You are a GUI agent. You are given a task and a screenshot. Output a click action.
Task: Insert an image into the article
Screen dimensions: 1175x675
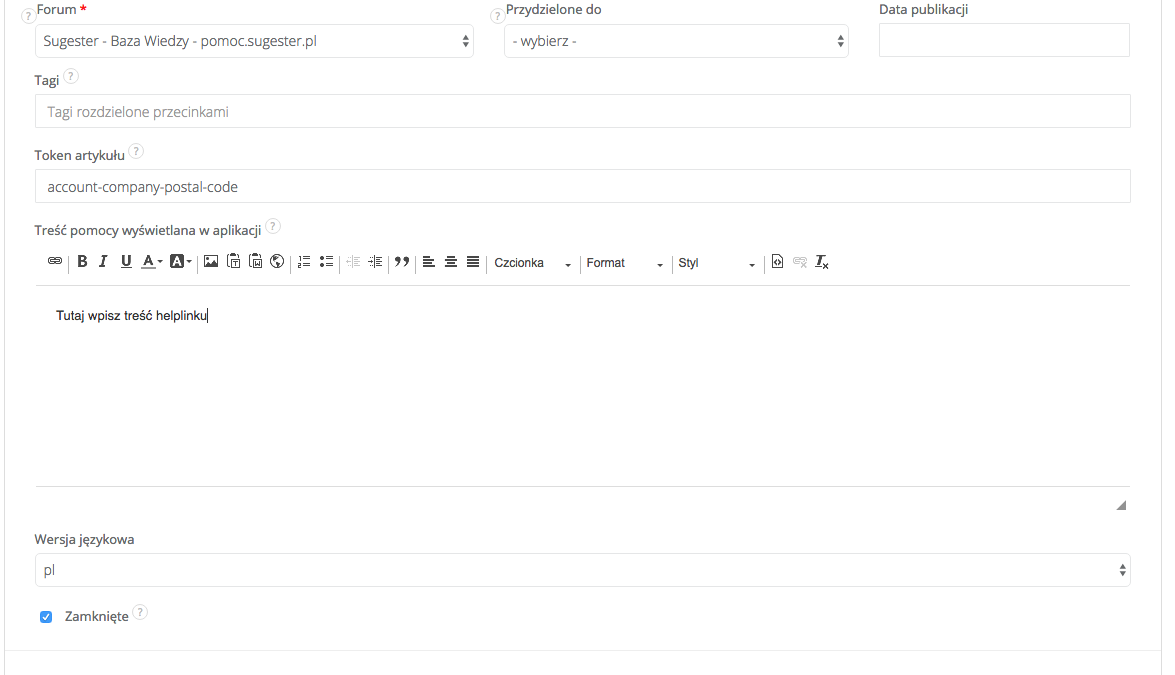pos(210,262)
